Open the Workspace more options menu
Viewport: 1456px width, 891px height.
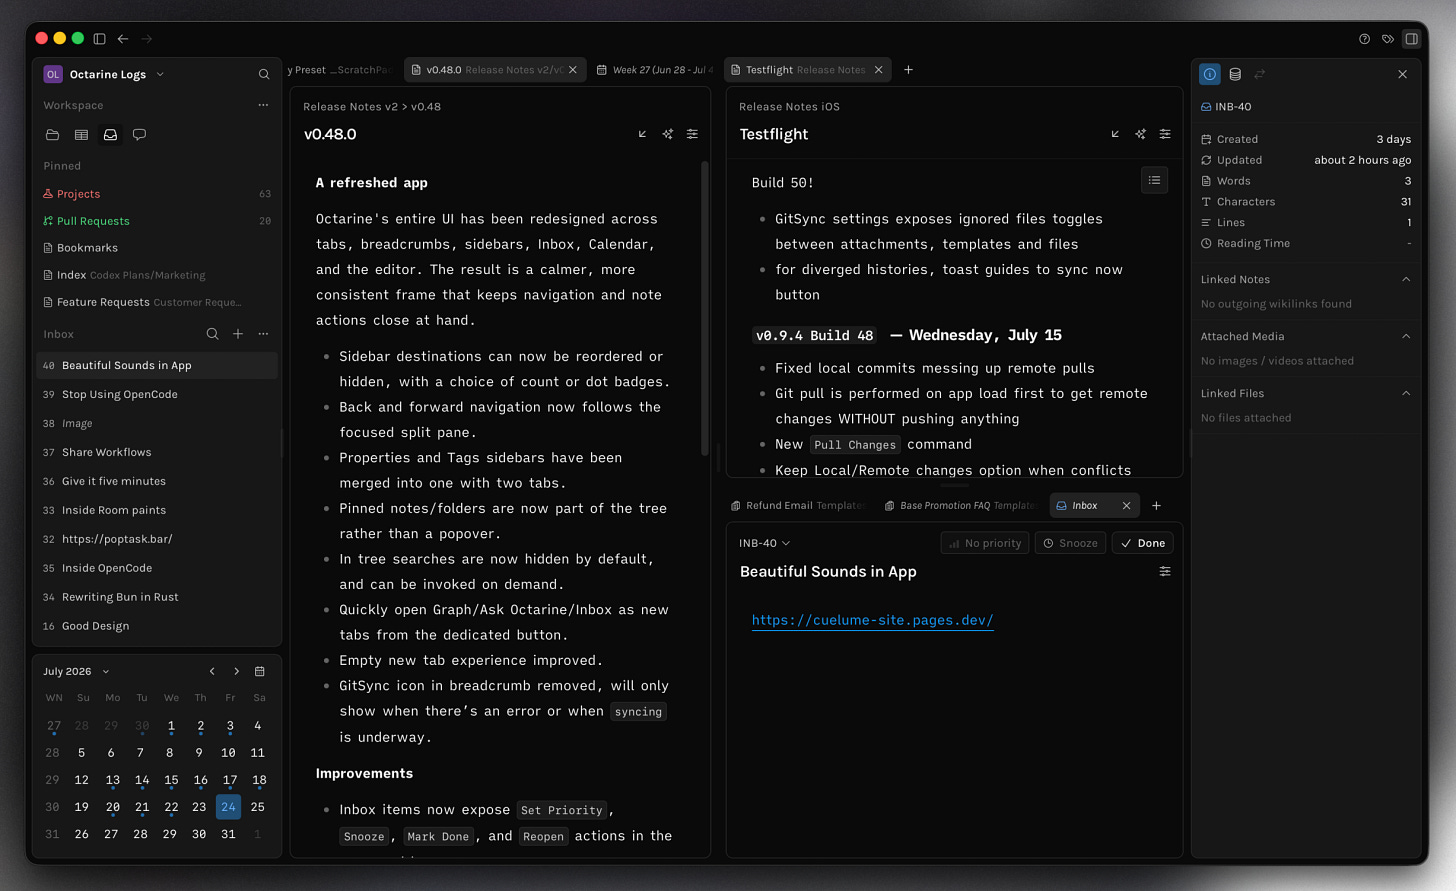click(263, 105)
